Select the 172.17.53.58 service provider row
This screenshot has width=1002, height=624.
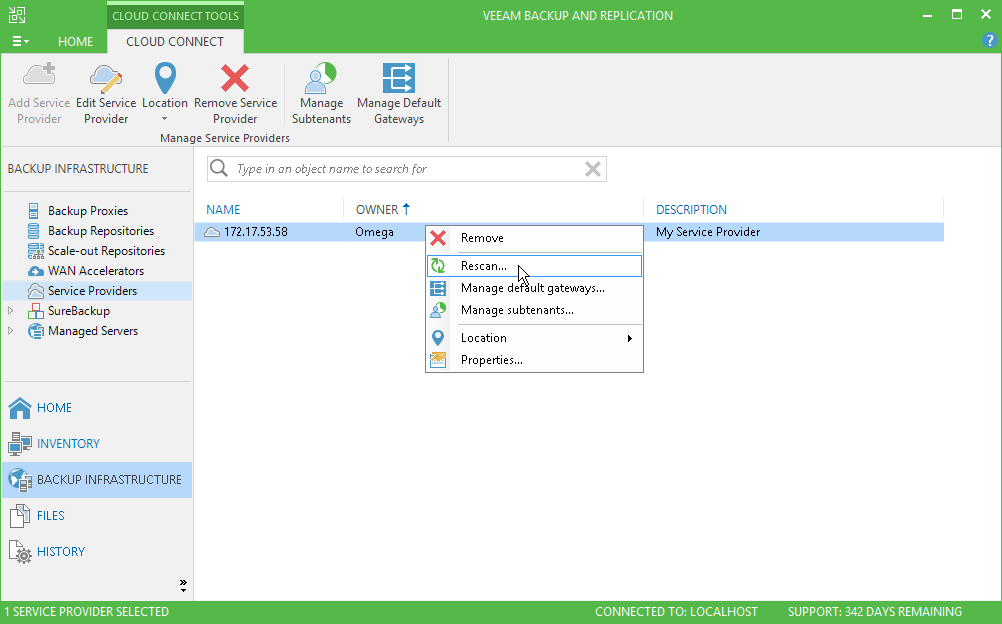tap(569, 231)
